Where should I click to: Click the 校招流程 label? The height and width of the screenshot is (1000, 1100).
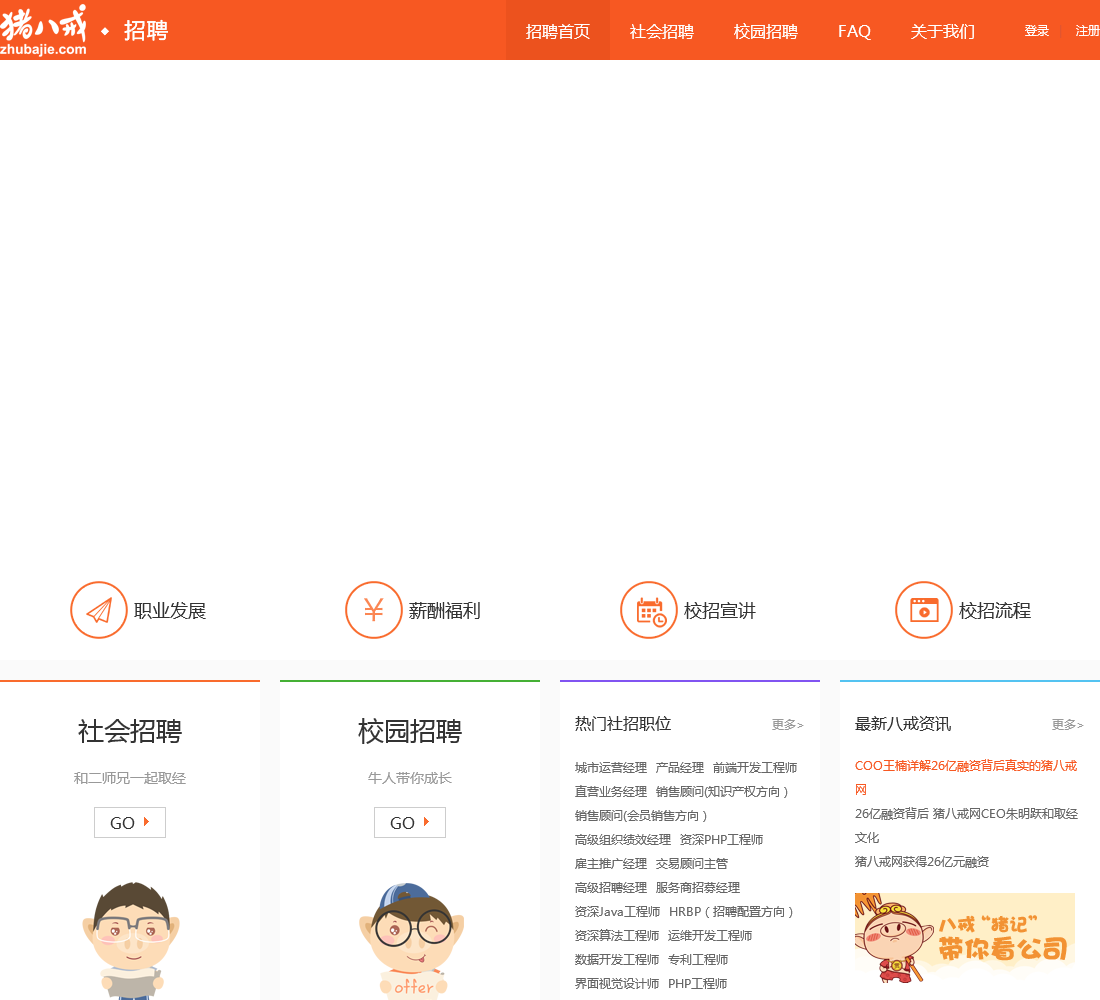pyautogui.click(x=995, y=611)
